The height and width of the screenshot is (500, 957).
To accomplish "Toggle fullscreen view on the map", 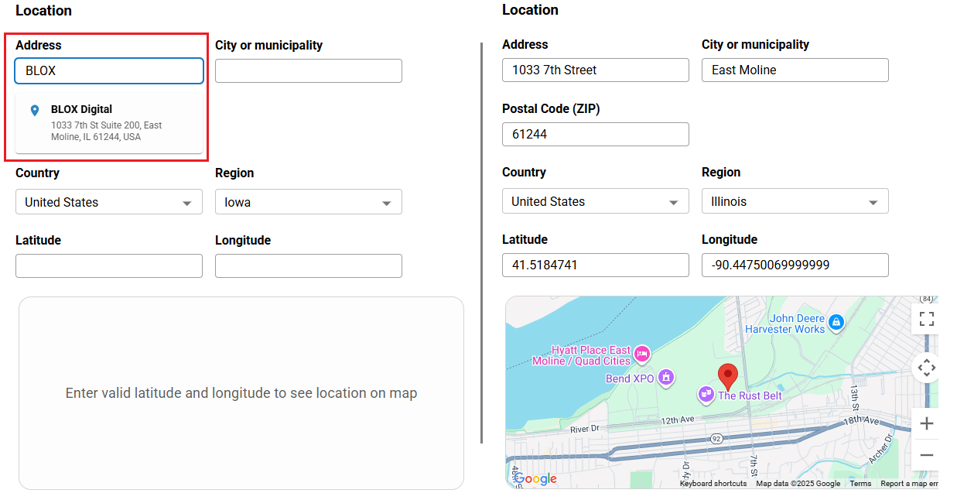I will (926, 319).
